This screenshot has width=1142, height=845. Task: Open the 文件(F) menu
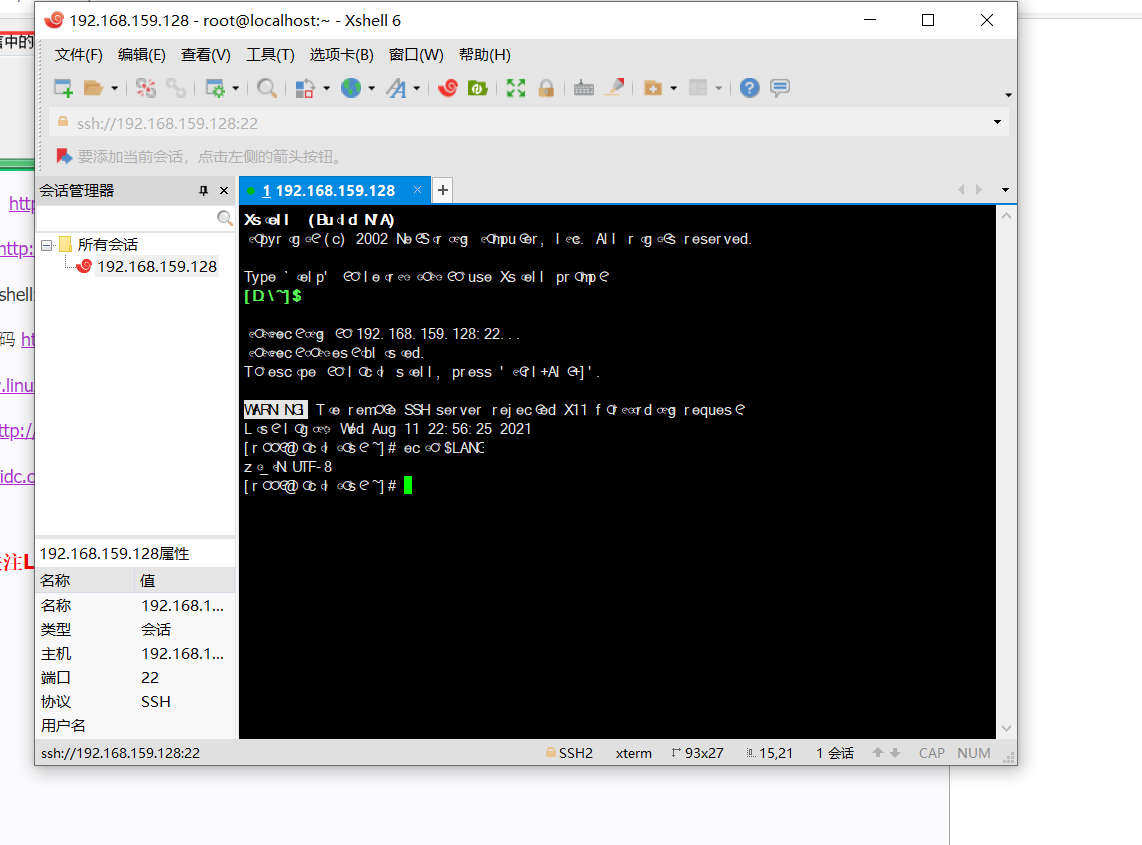79,55
